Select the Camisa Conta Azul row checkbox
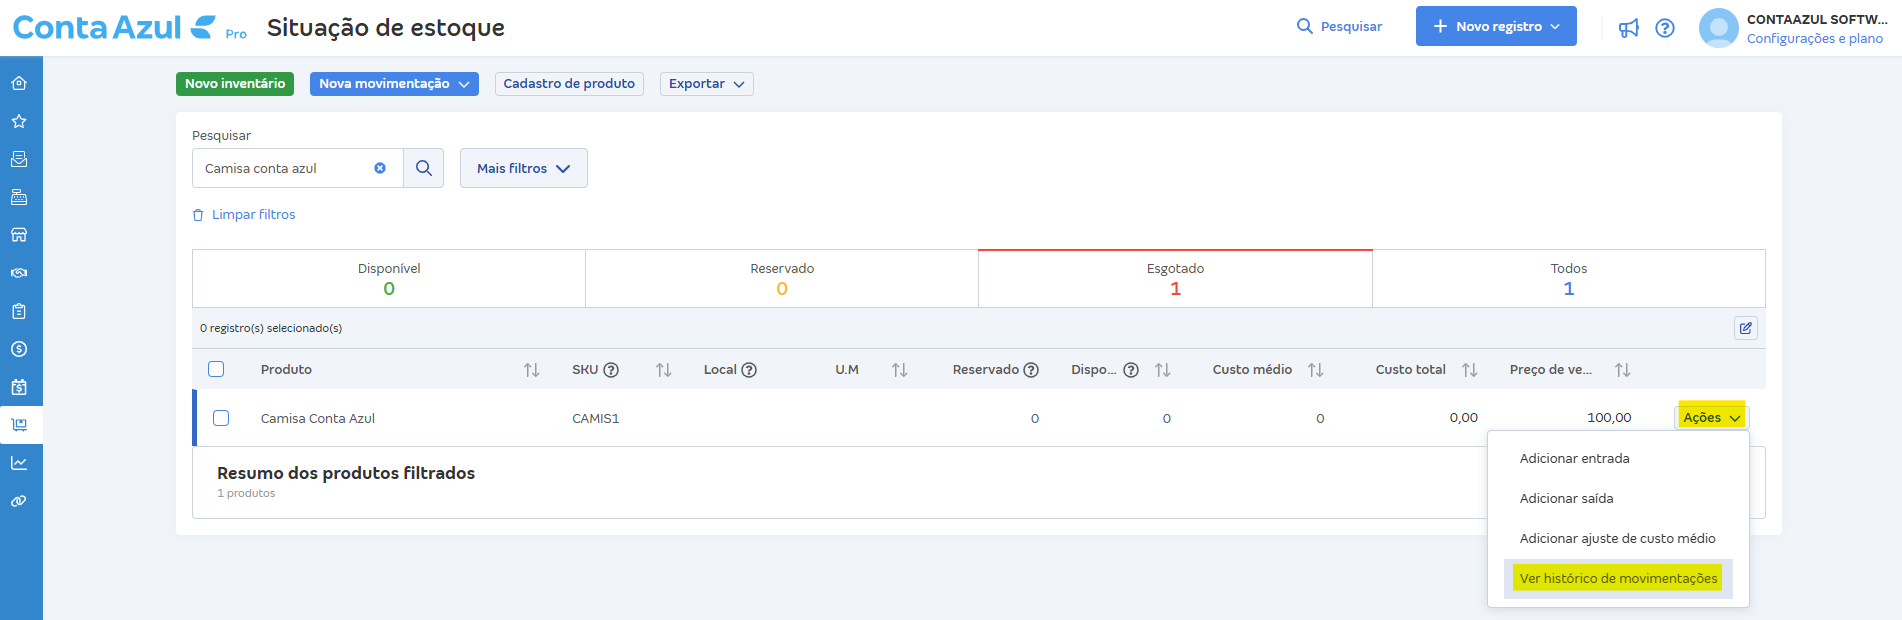This screenshot has width=1902, height=620. coord(221,418)
